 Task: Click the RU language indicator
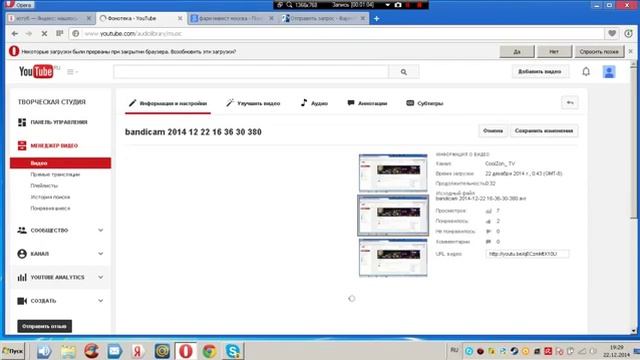coord(454,350)
